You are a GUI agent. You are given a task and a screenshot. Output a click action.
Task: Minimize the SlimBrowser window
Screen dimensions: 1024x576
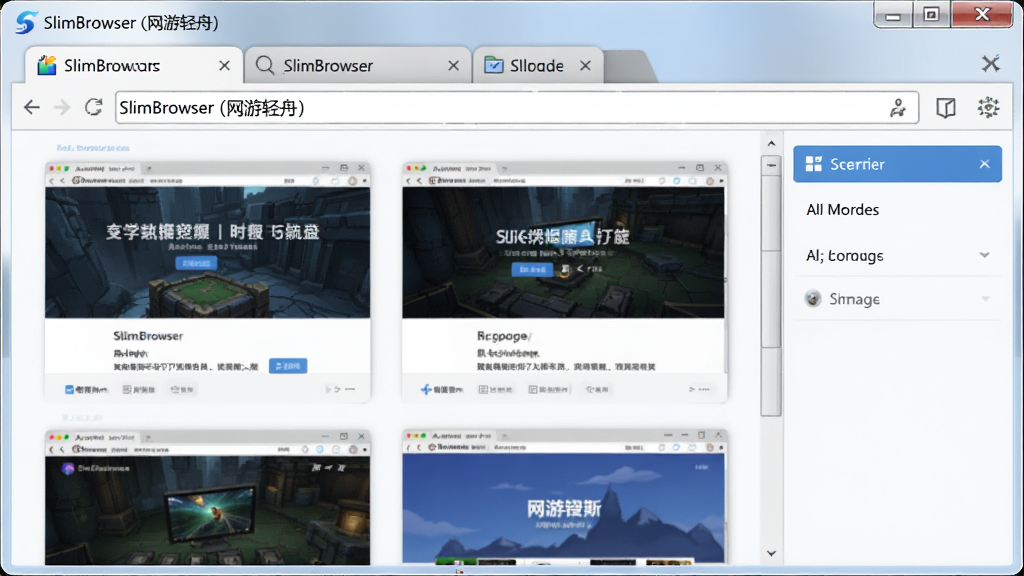893,15
